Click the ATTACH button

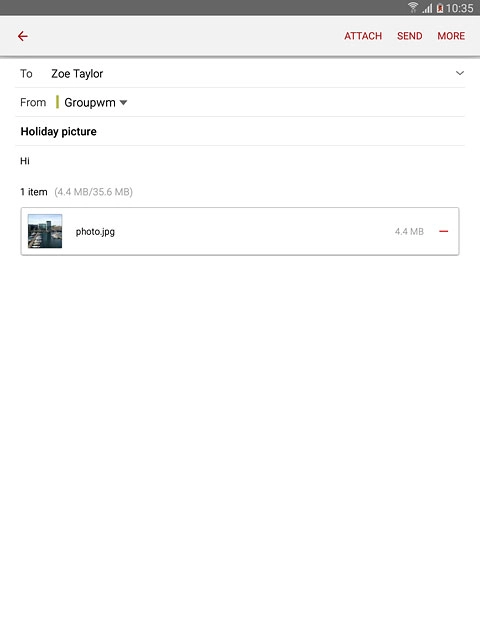363,36
